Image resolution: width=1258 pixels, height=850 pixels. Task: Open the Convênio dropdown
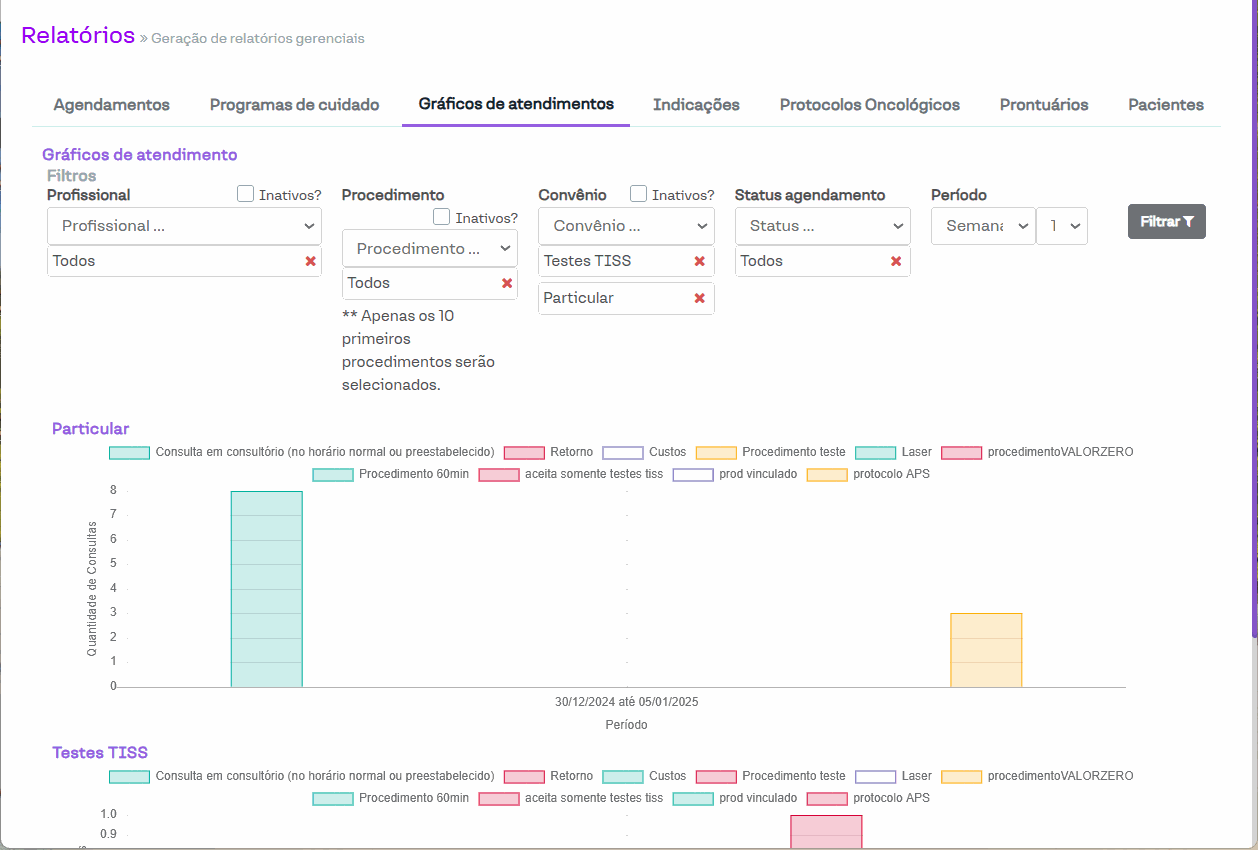(626, 226)
